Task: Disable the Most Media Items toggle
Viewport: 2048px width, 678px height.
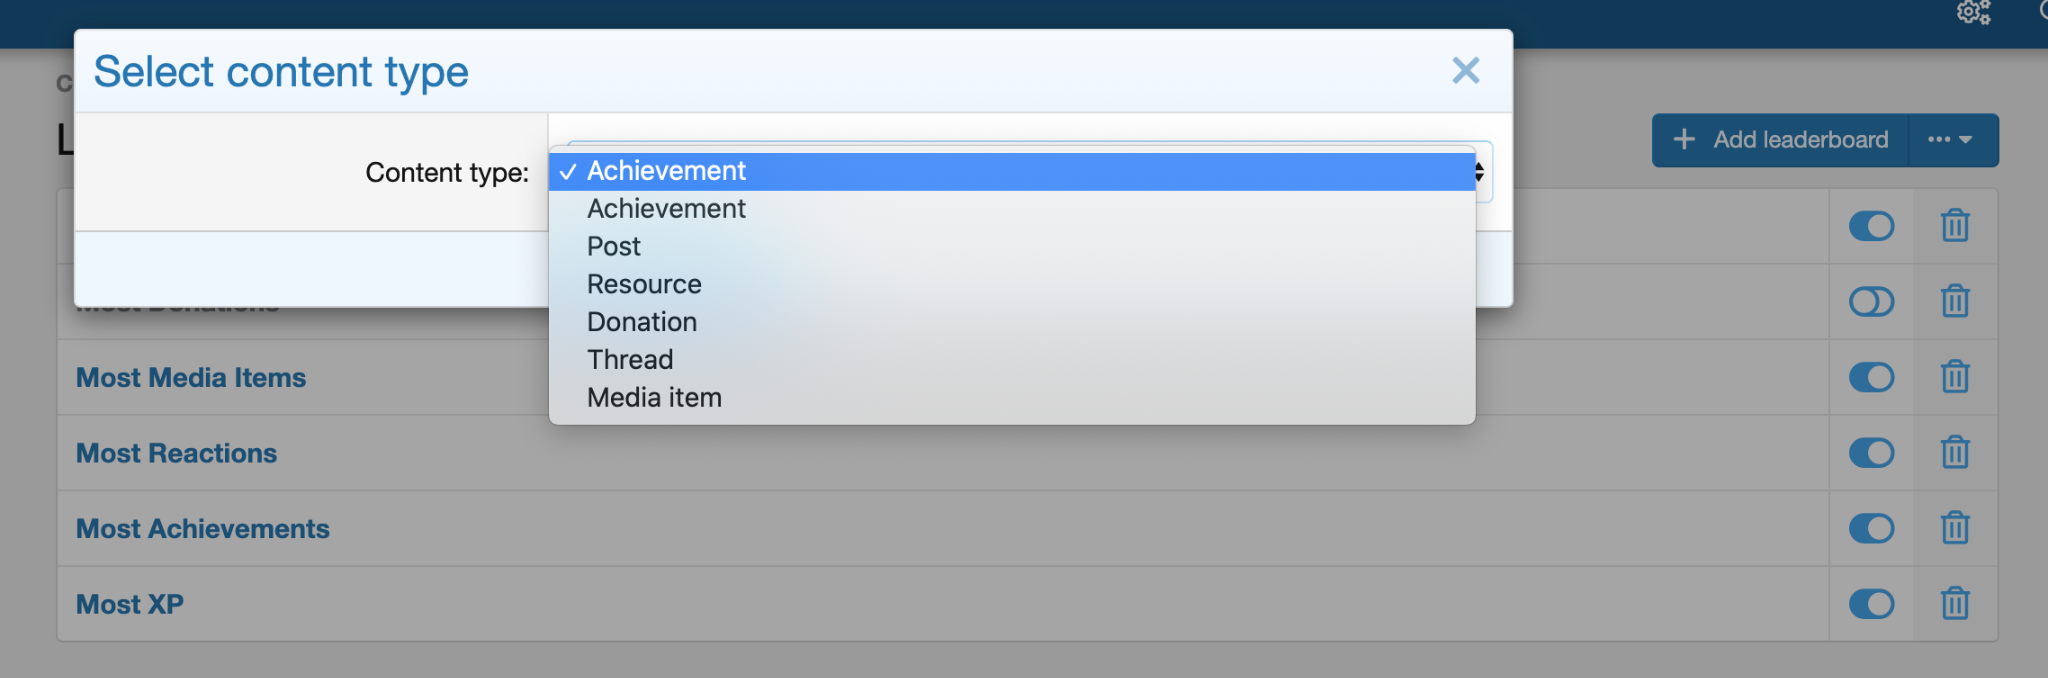Action: pyautogui.click(x=1871, y=377)
